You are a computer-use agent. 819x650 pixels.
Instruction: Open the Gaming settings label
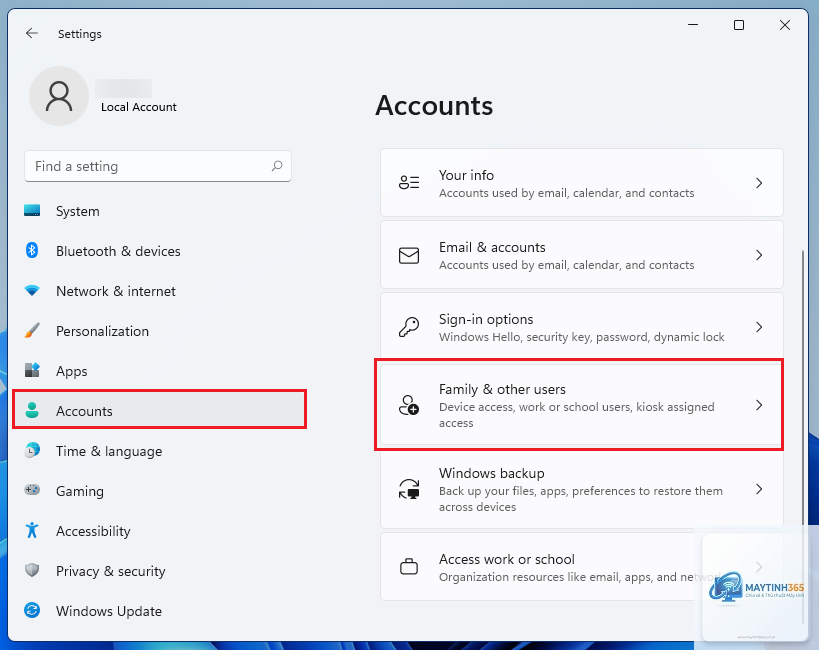point(80,492)
